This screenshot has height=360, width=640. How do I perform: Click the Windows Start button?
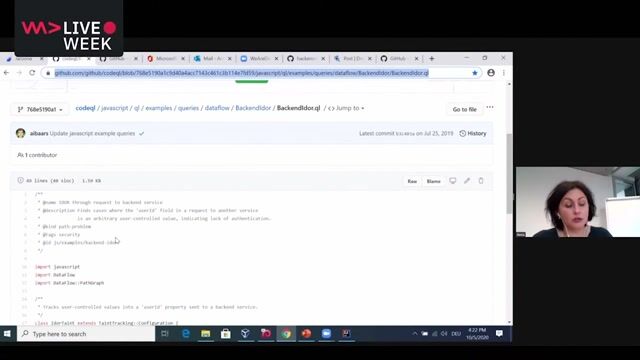(7, 334)
